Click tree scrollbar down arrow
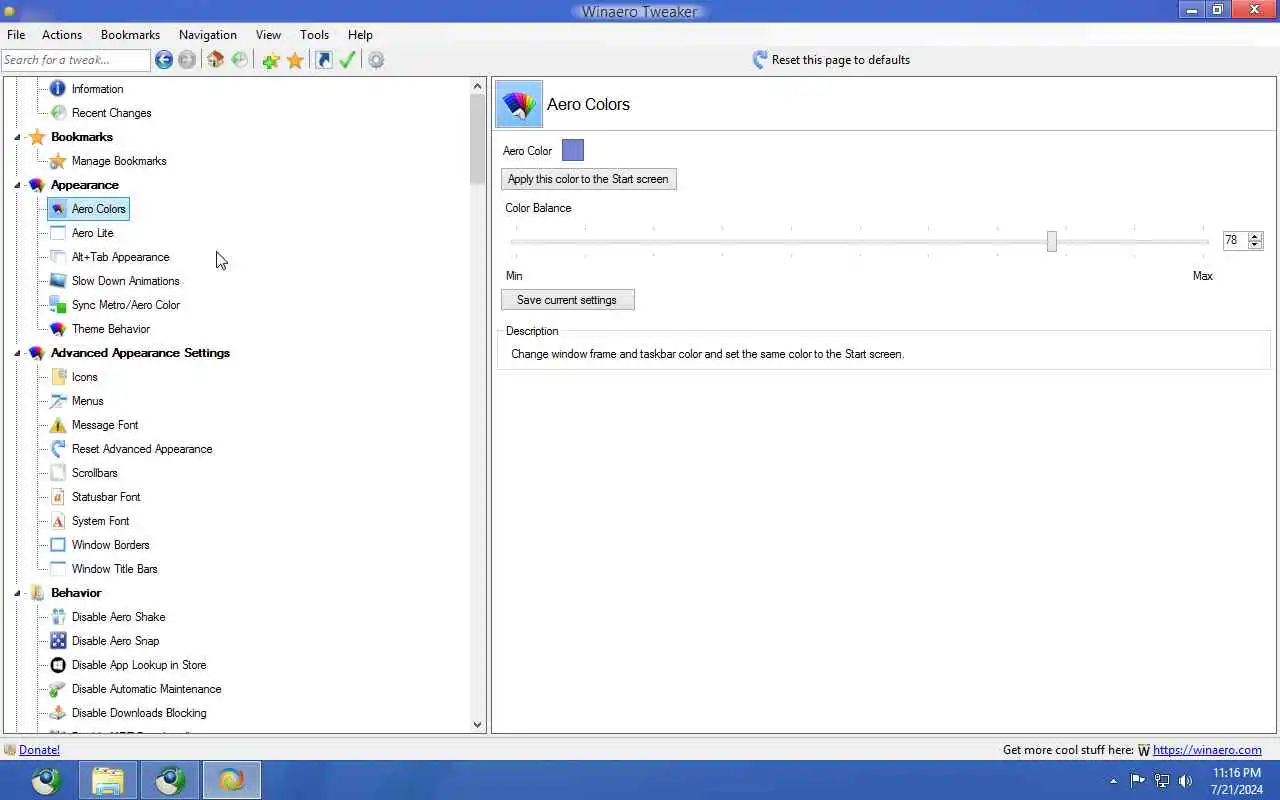 tap(477, 724)
